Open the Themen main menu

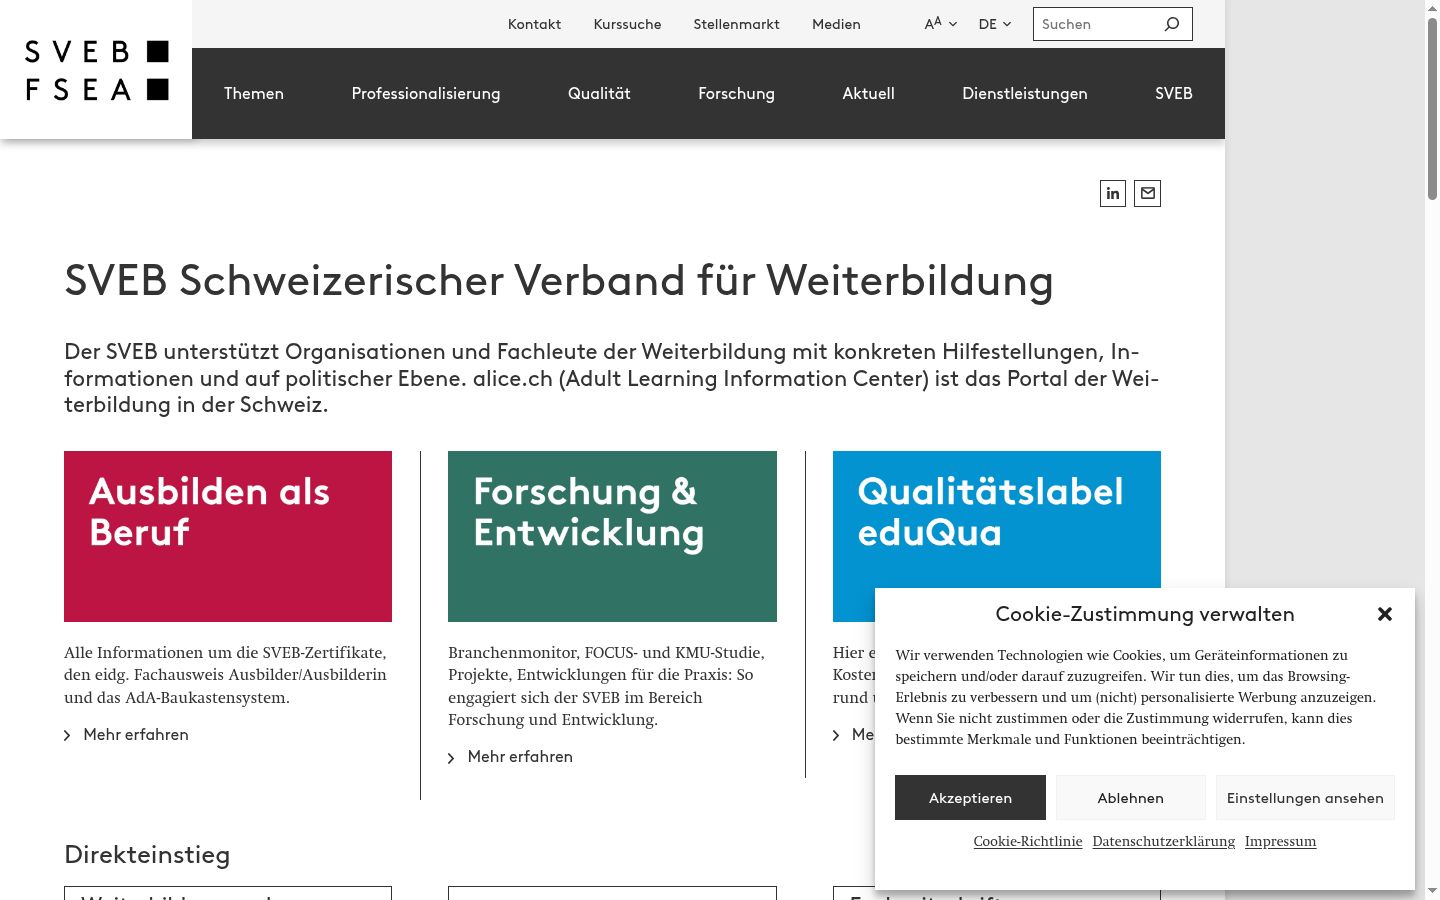[x=254, y=93]
